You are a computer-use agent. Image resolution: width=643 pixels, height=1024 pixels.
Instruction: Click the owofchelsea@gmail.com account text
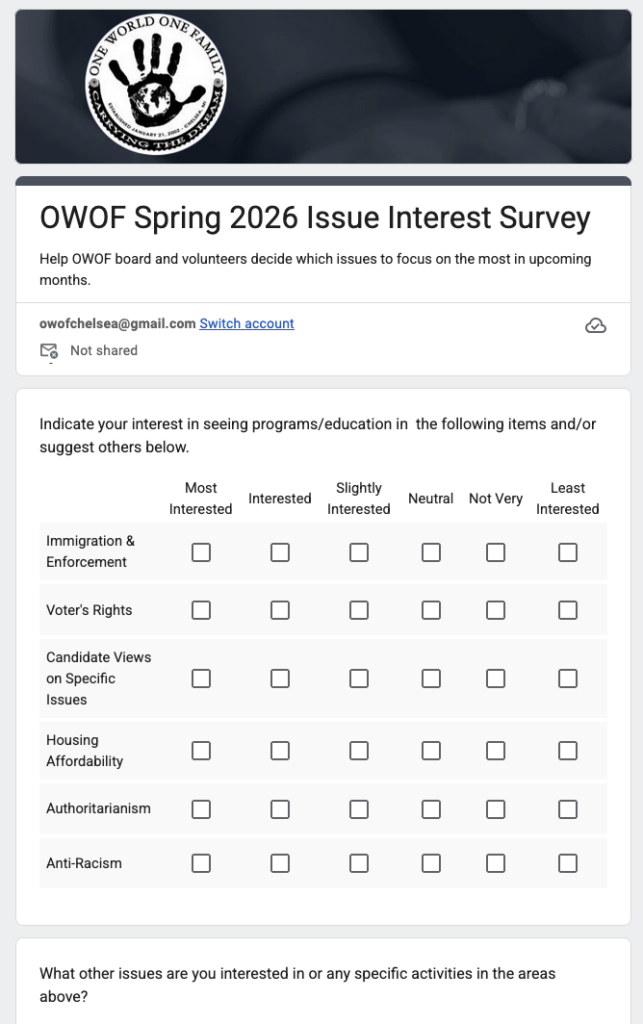click(x=117, y=324)
